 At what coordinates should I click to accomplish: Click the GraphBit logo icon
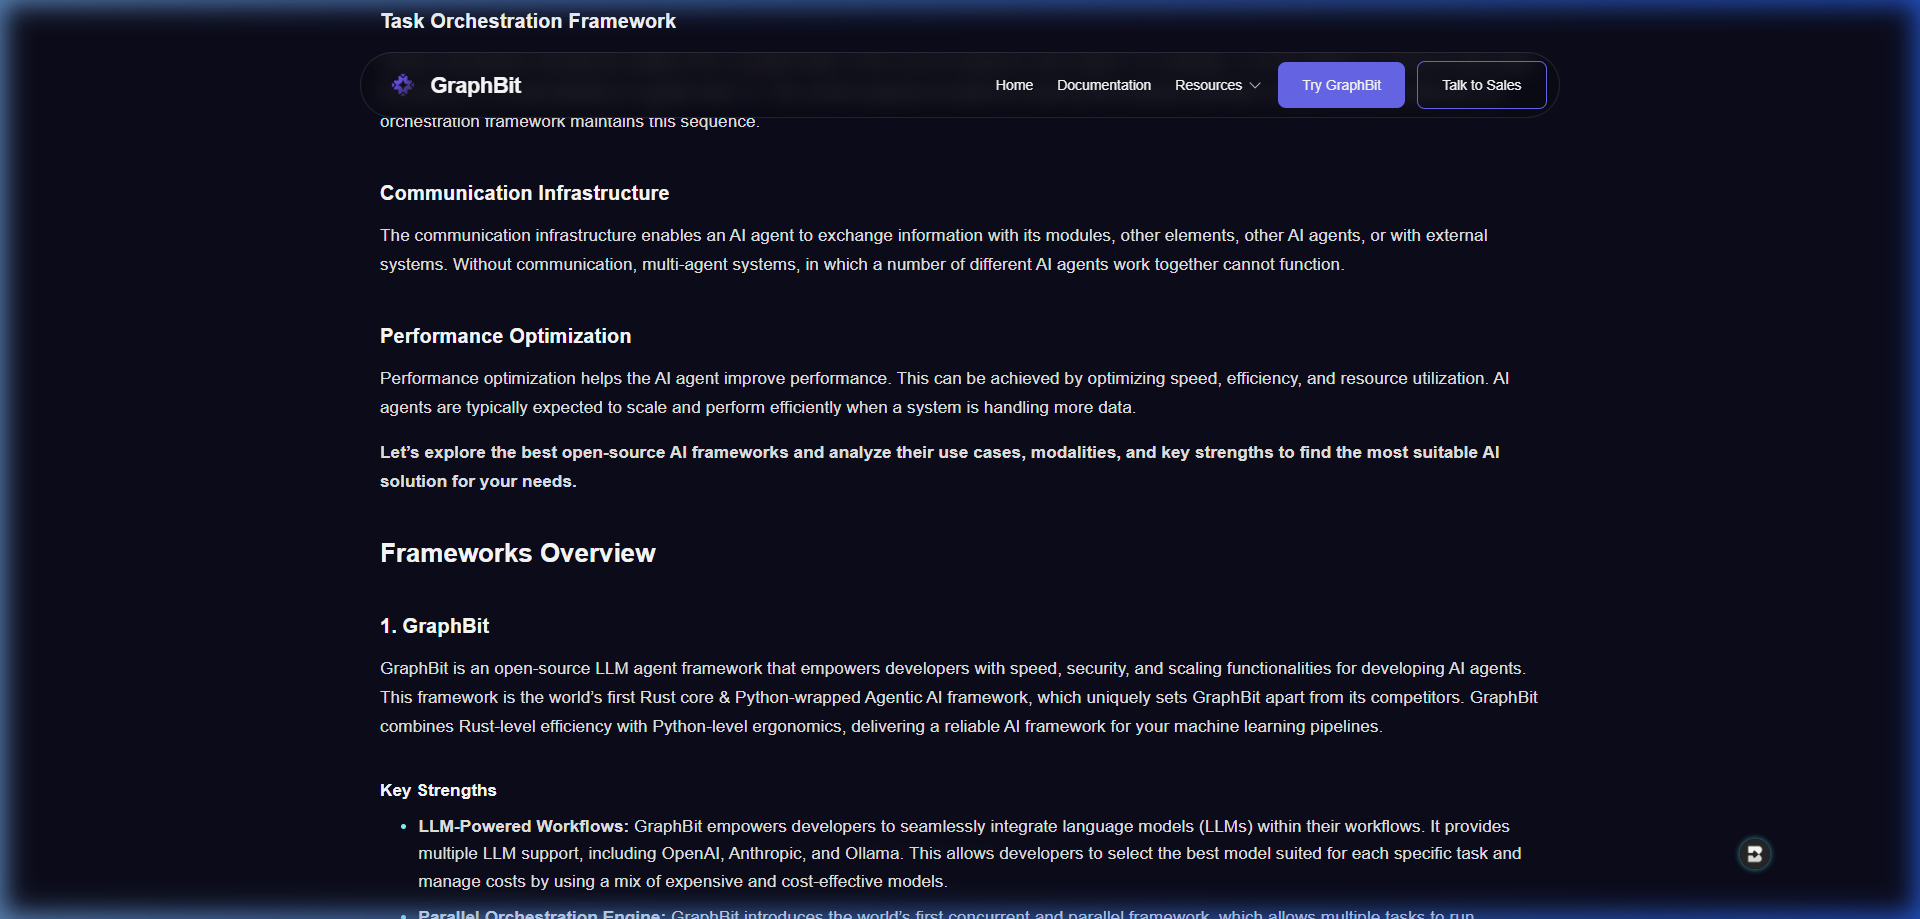pyautogui.click(x=403, y=85)
